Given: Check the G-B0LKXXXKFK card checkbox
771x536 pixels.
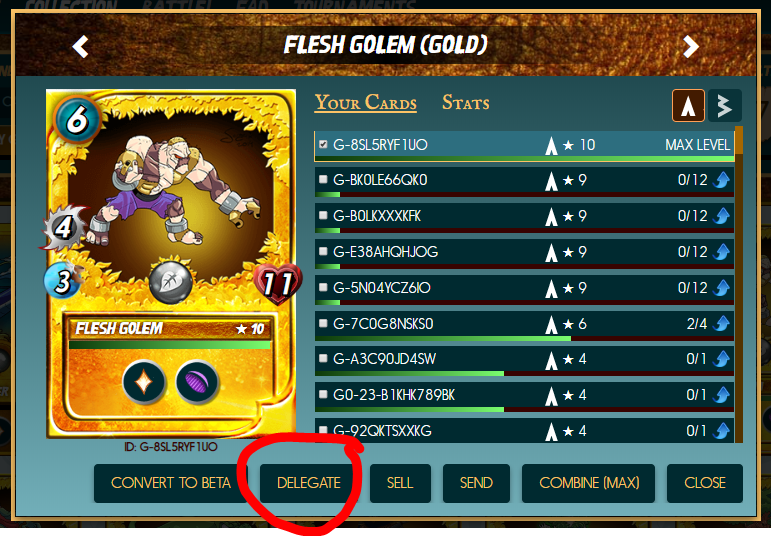Looking at the screenshot, I should [x=323, y=215].
